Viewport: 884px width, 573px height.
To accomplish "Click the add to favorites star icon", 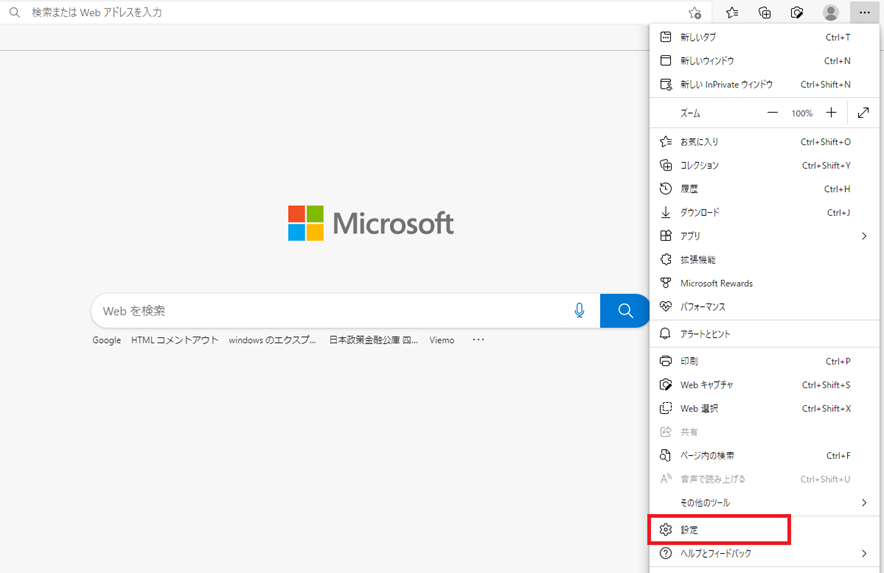I will point(695,12).
